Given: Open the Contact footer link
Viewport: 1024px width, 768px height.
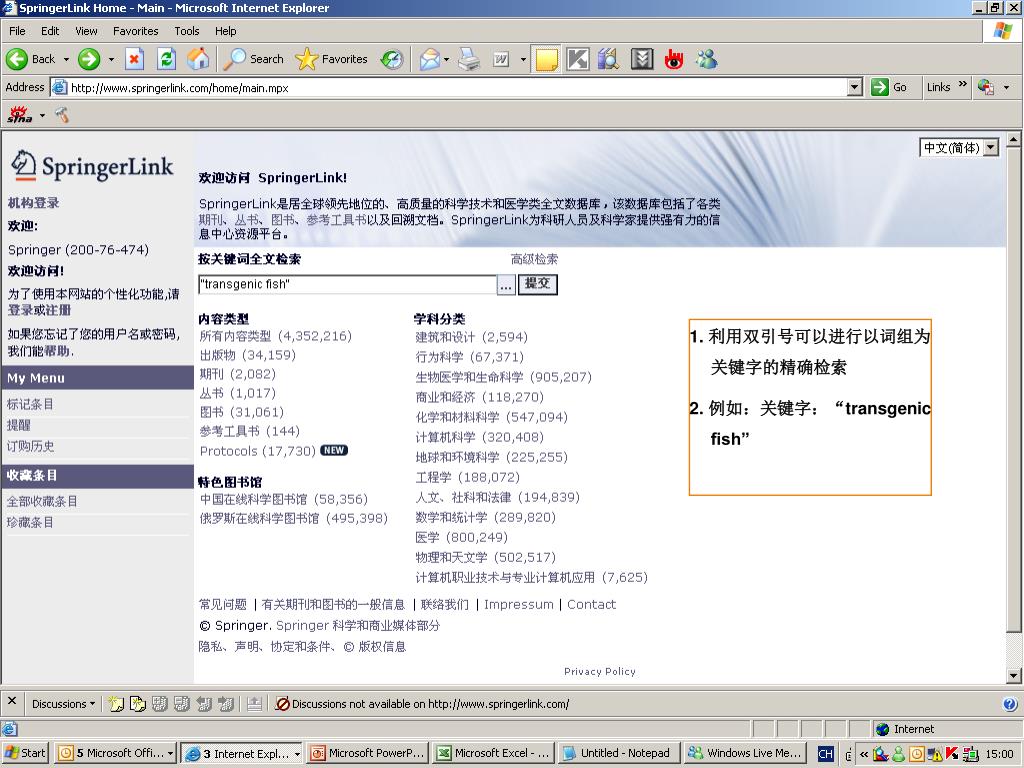Looking at the screenshot, I should (591, 605).
